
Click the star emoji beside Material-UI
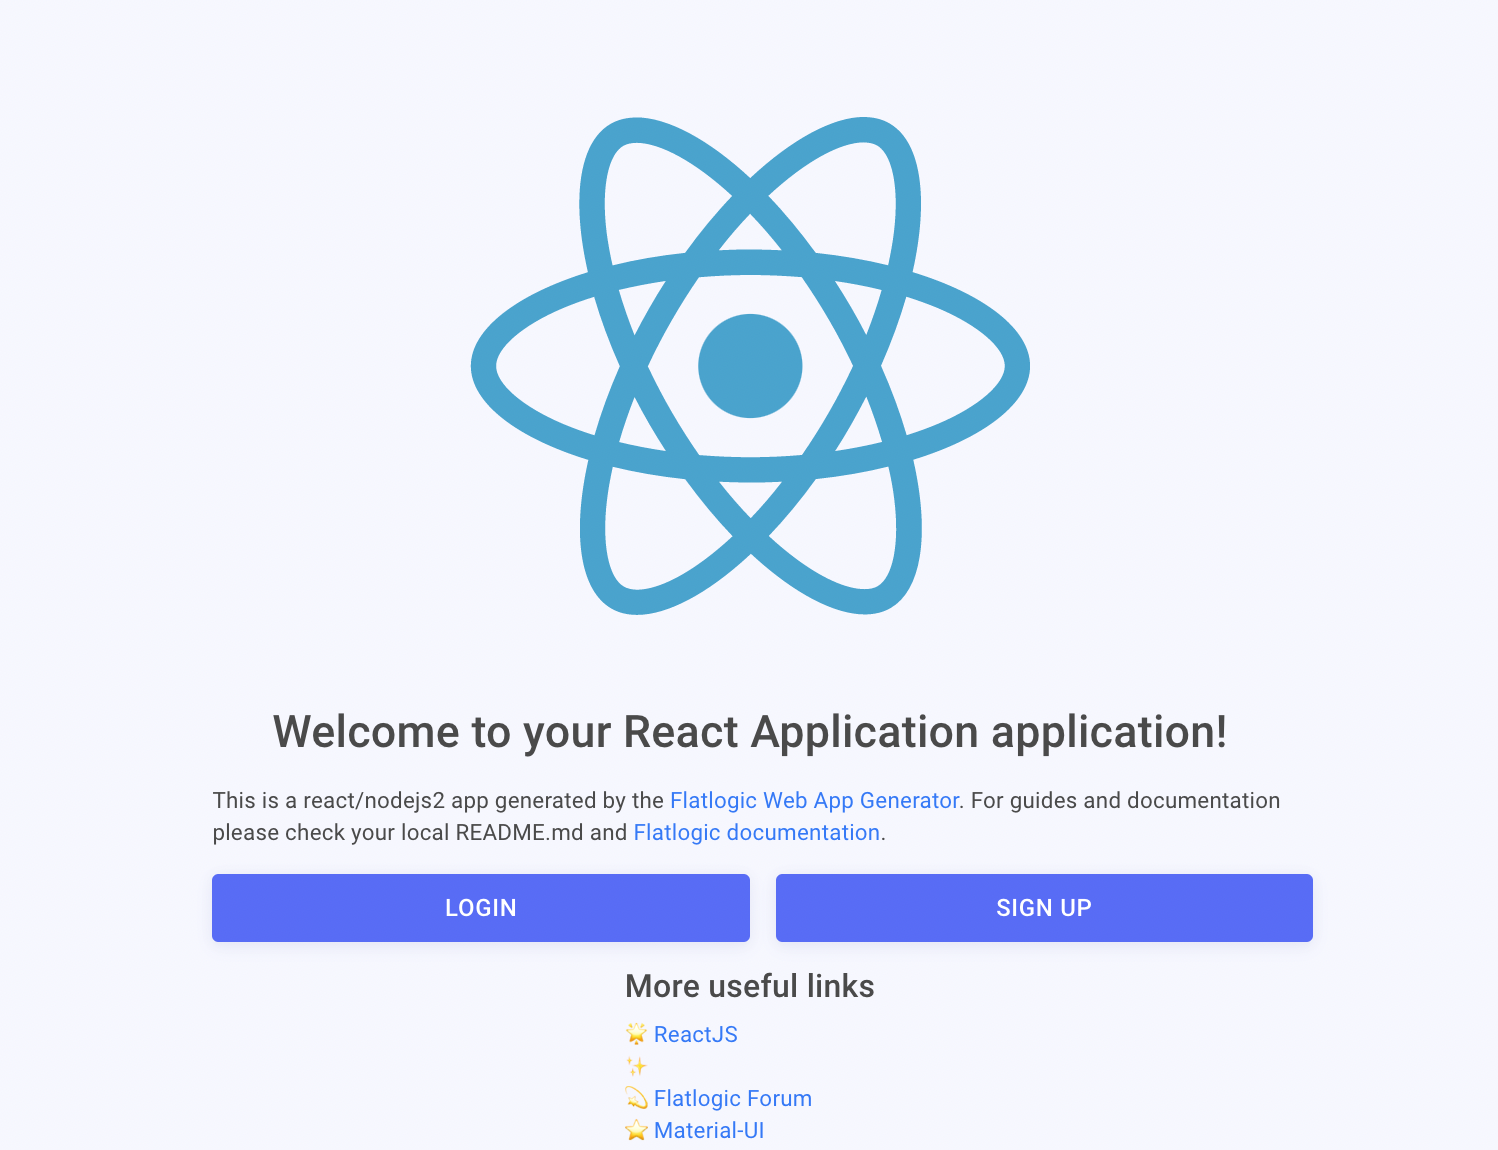[637, 1130]
